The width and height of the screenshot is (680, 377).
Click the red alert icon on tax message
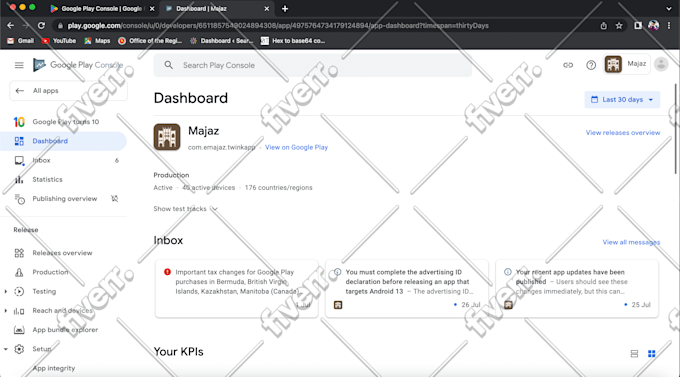tap(167, 272)
